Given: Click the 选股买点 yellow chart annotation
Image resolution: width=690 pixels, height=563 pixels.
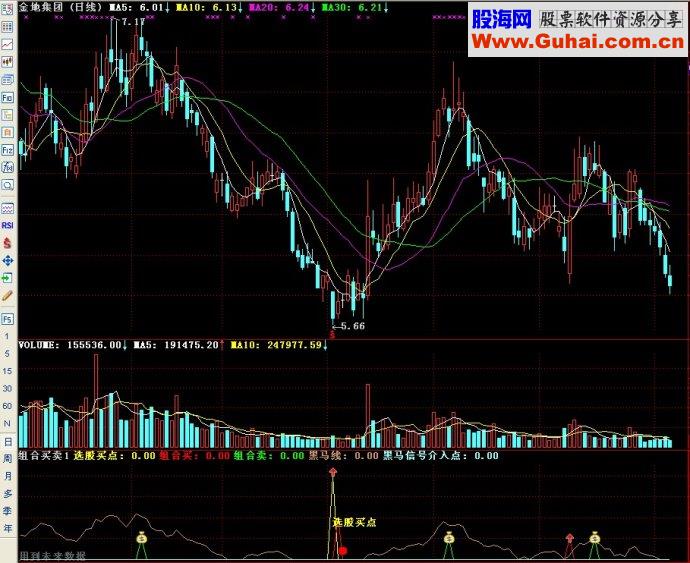Looking at the screenshot, I should (354, 523).
